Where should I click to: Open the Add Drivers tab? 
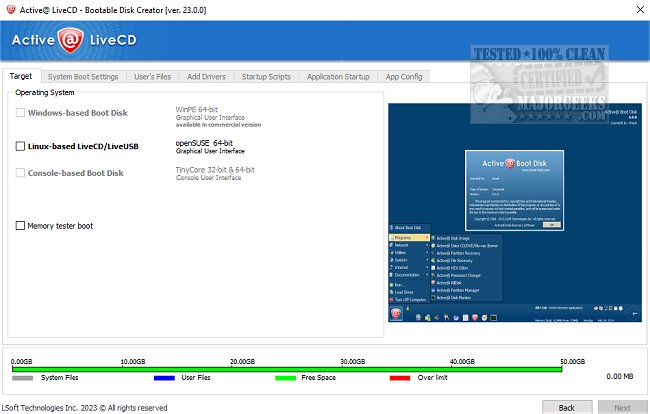206,77
